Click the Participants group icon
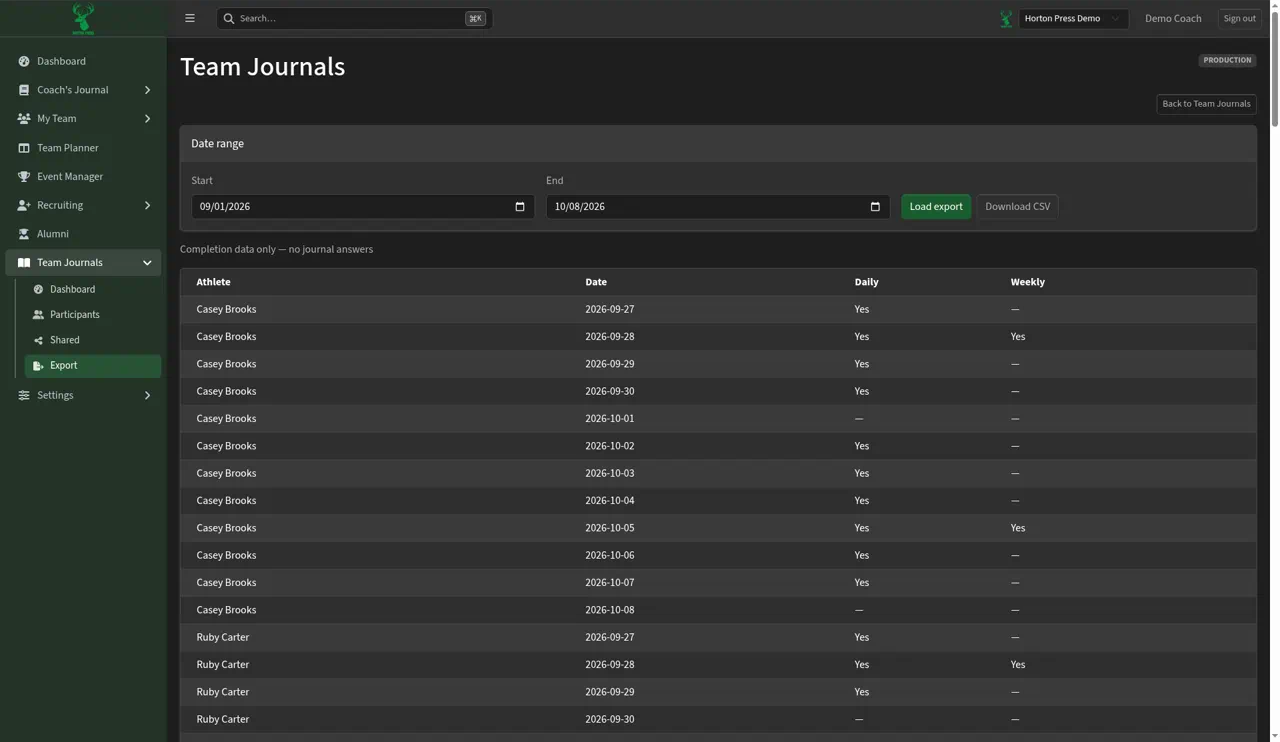 coord(38,315)
